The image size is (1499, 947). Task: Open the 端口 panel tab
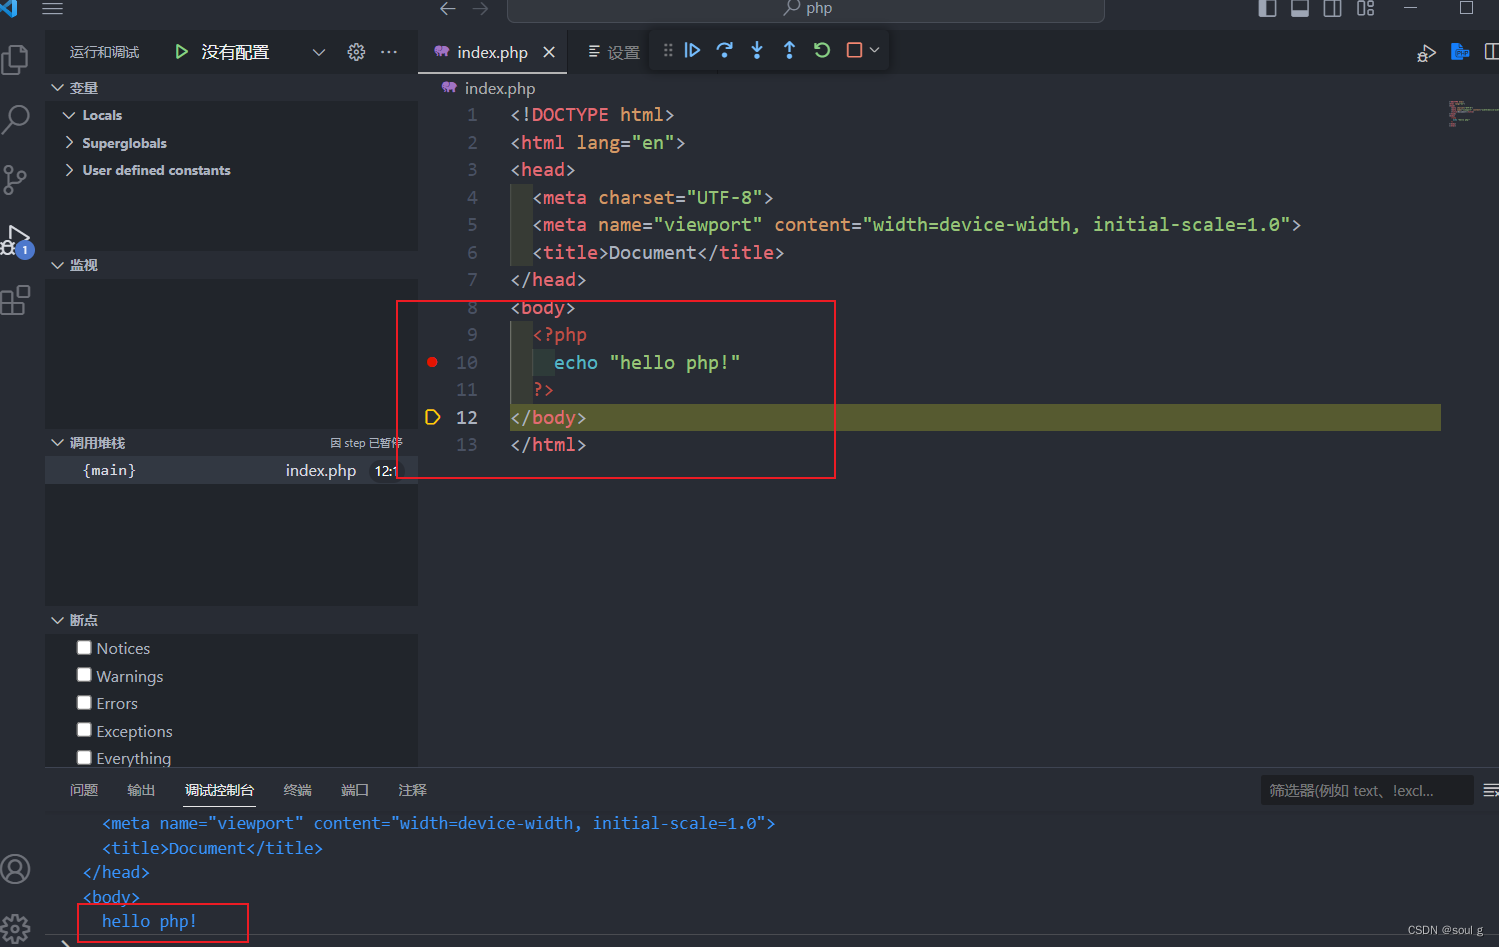355,790
